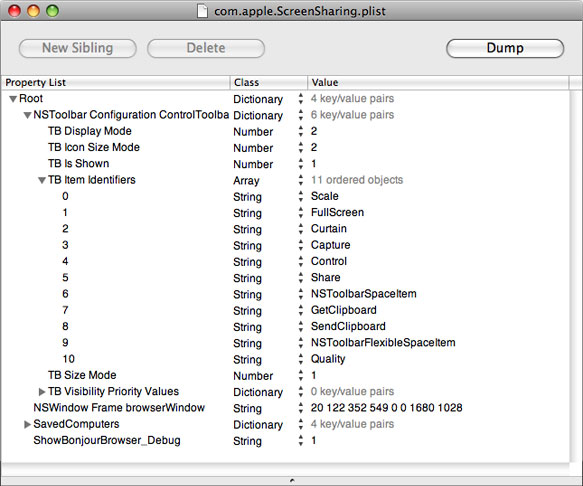This screenshot has width=583, height=486.
Task: Click the Delete button
Action: coord(206,48)
